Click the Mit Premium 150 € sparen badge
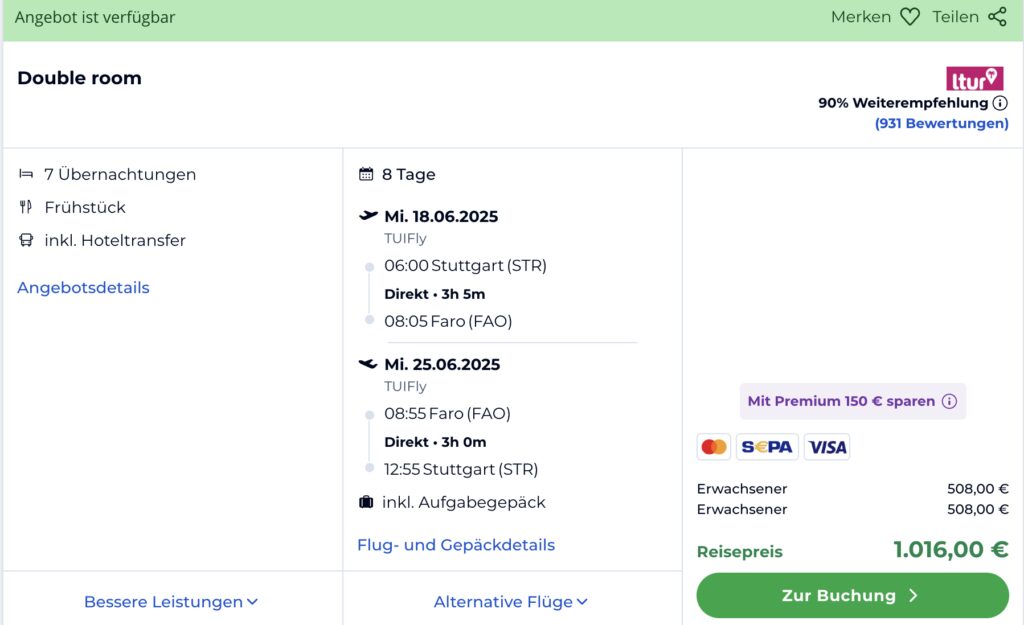Image resolution: width=1024 pixels, height=625 pixels. coord(840,401)
